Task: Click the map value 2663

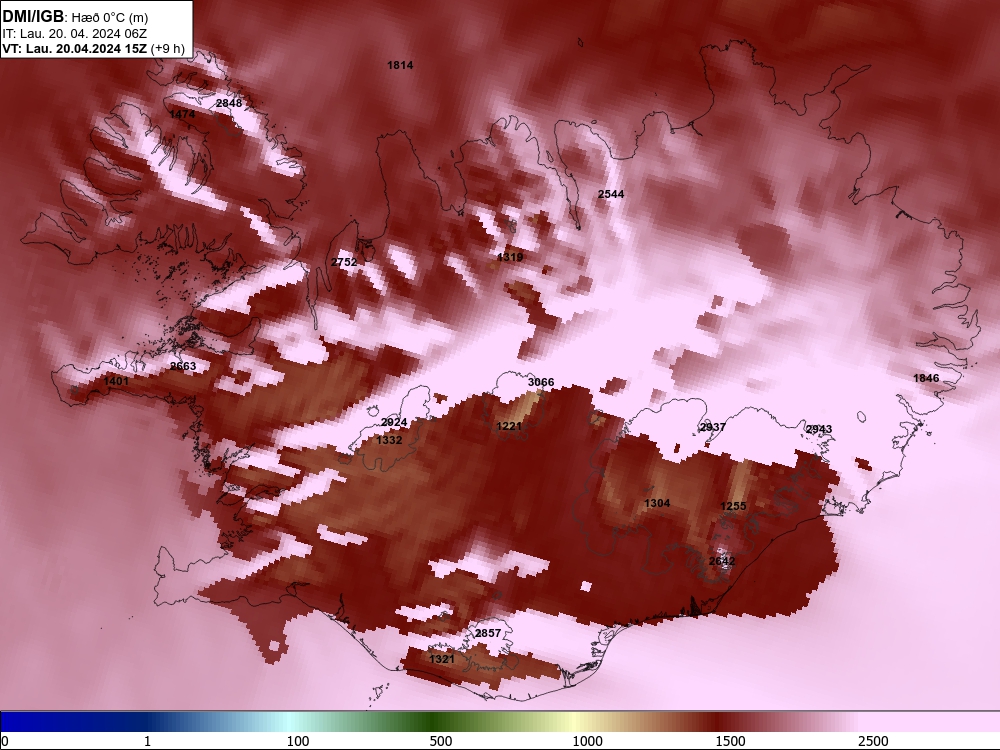Action: pos(183,366)
